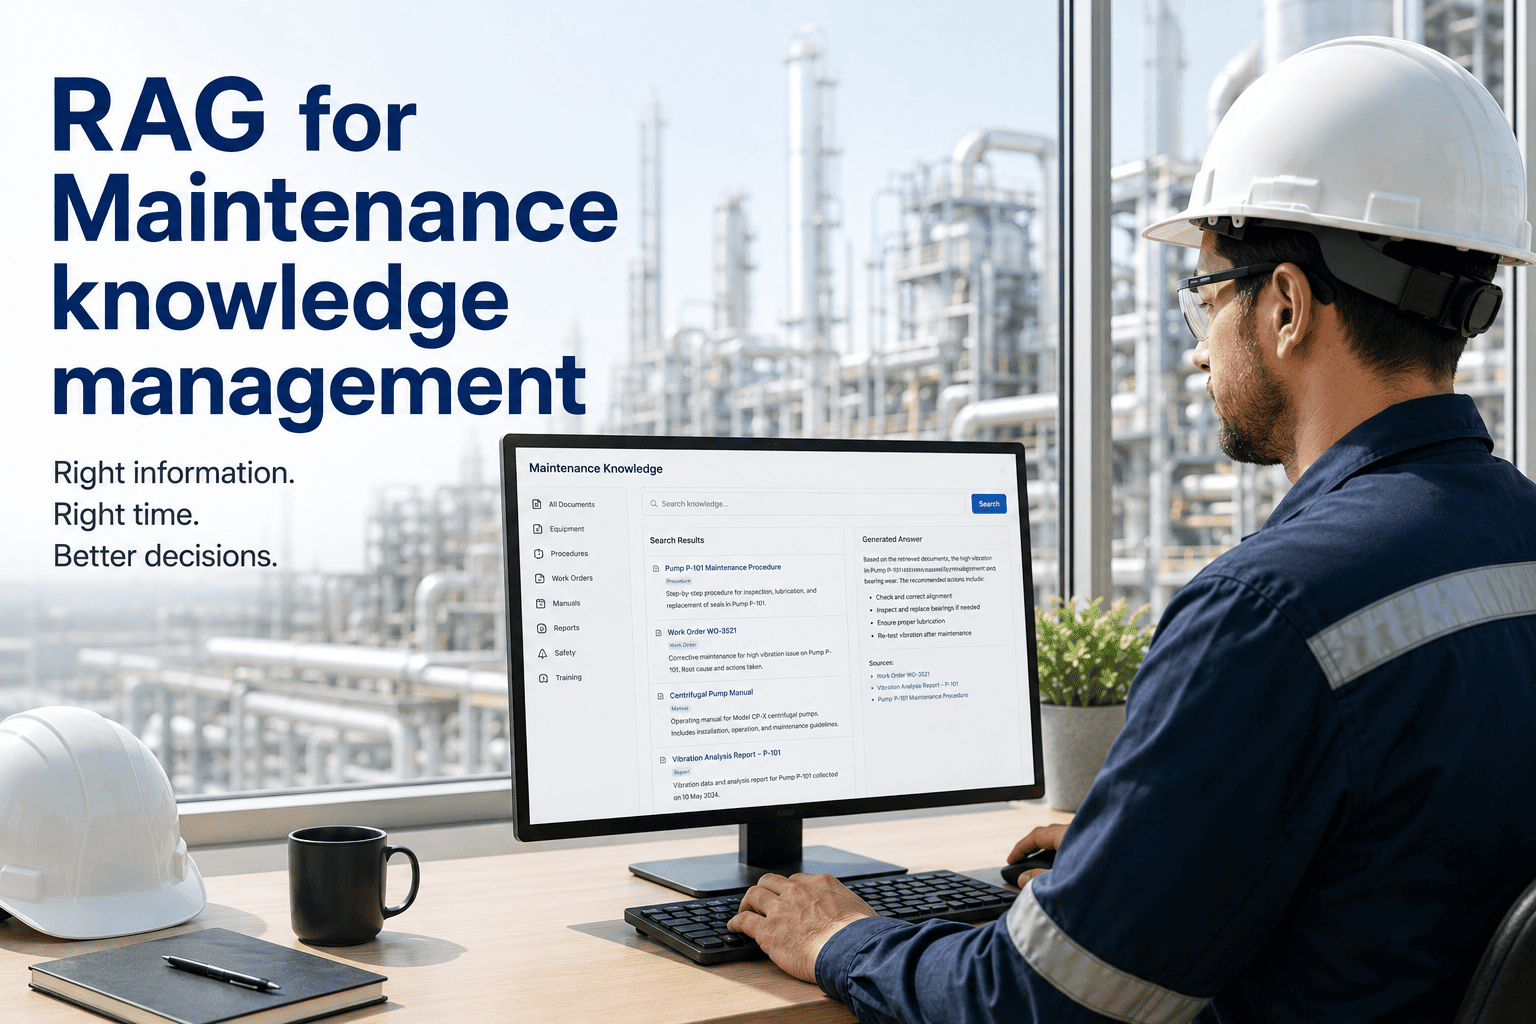Click the 'Sources:' label
The width and height of the screenshot is (1536, 1024).
coord(881,663)
